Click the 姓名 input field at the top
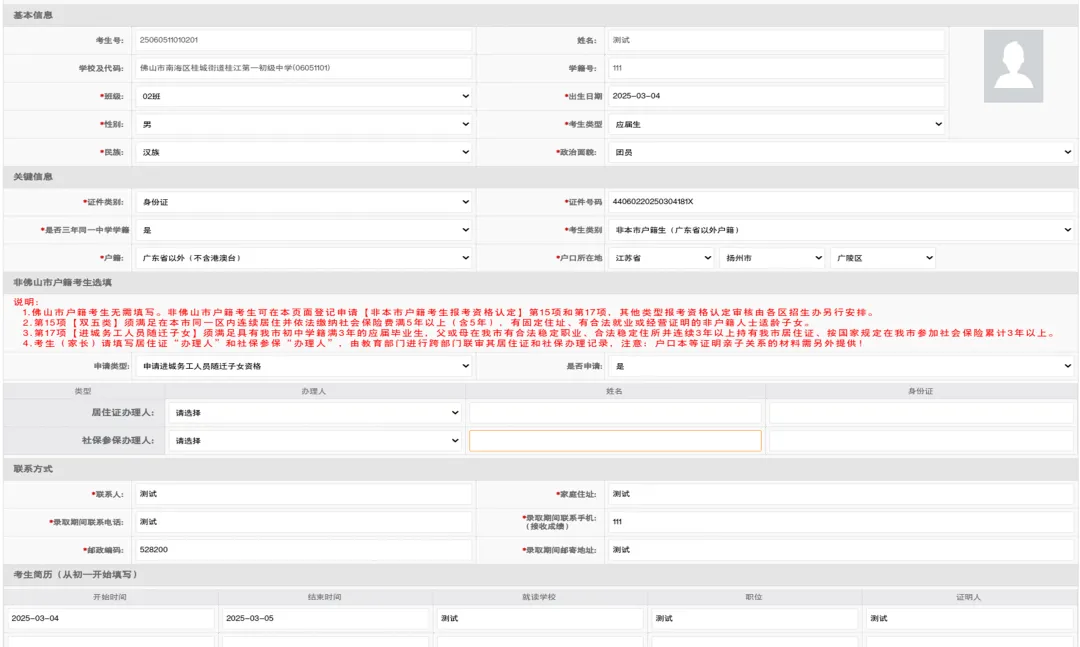1080x647 pixels. tap(777, 40)
